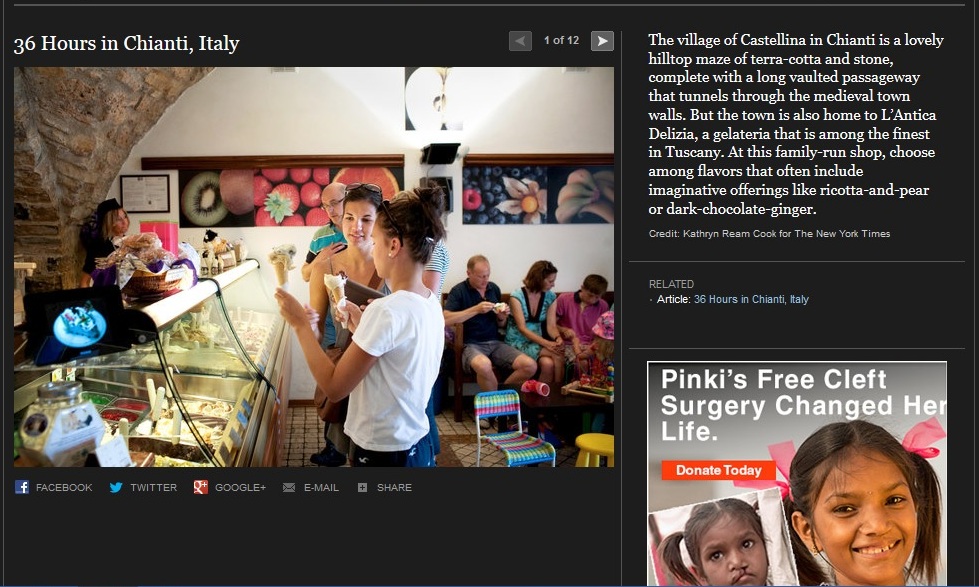Send via the E-MAIL label
Image resolution: width=979 pixels, height=587 pixels.
coord(322,487)
